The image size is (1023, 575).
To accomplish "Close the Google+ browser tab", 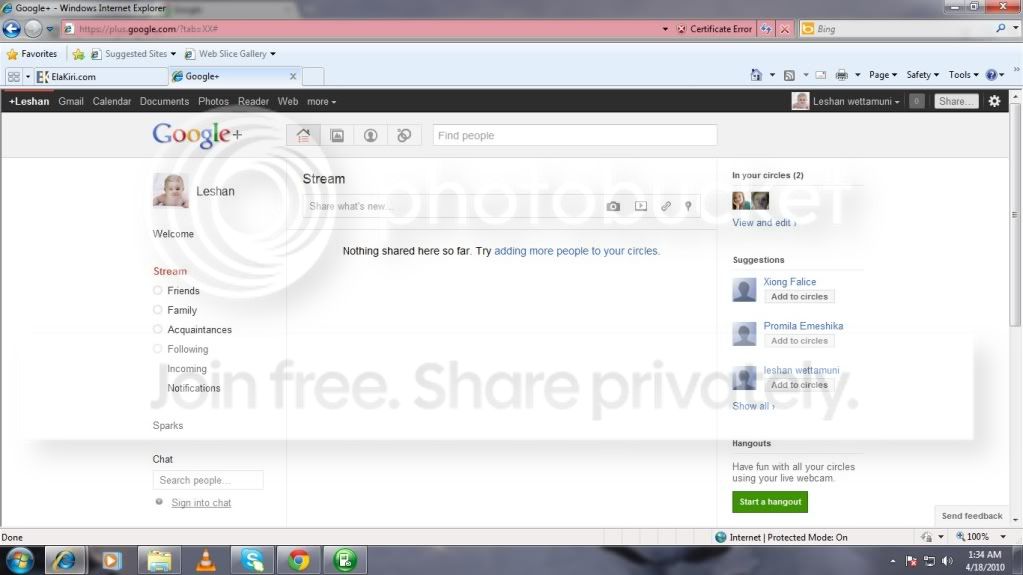I will (x=293, y=76).
